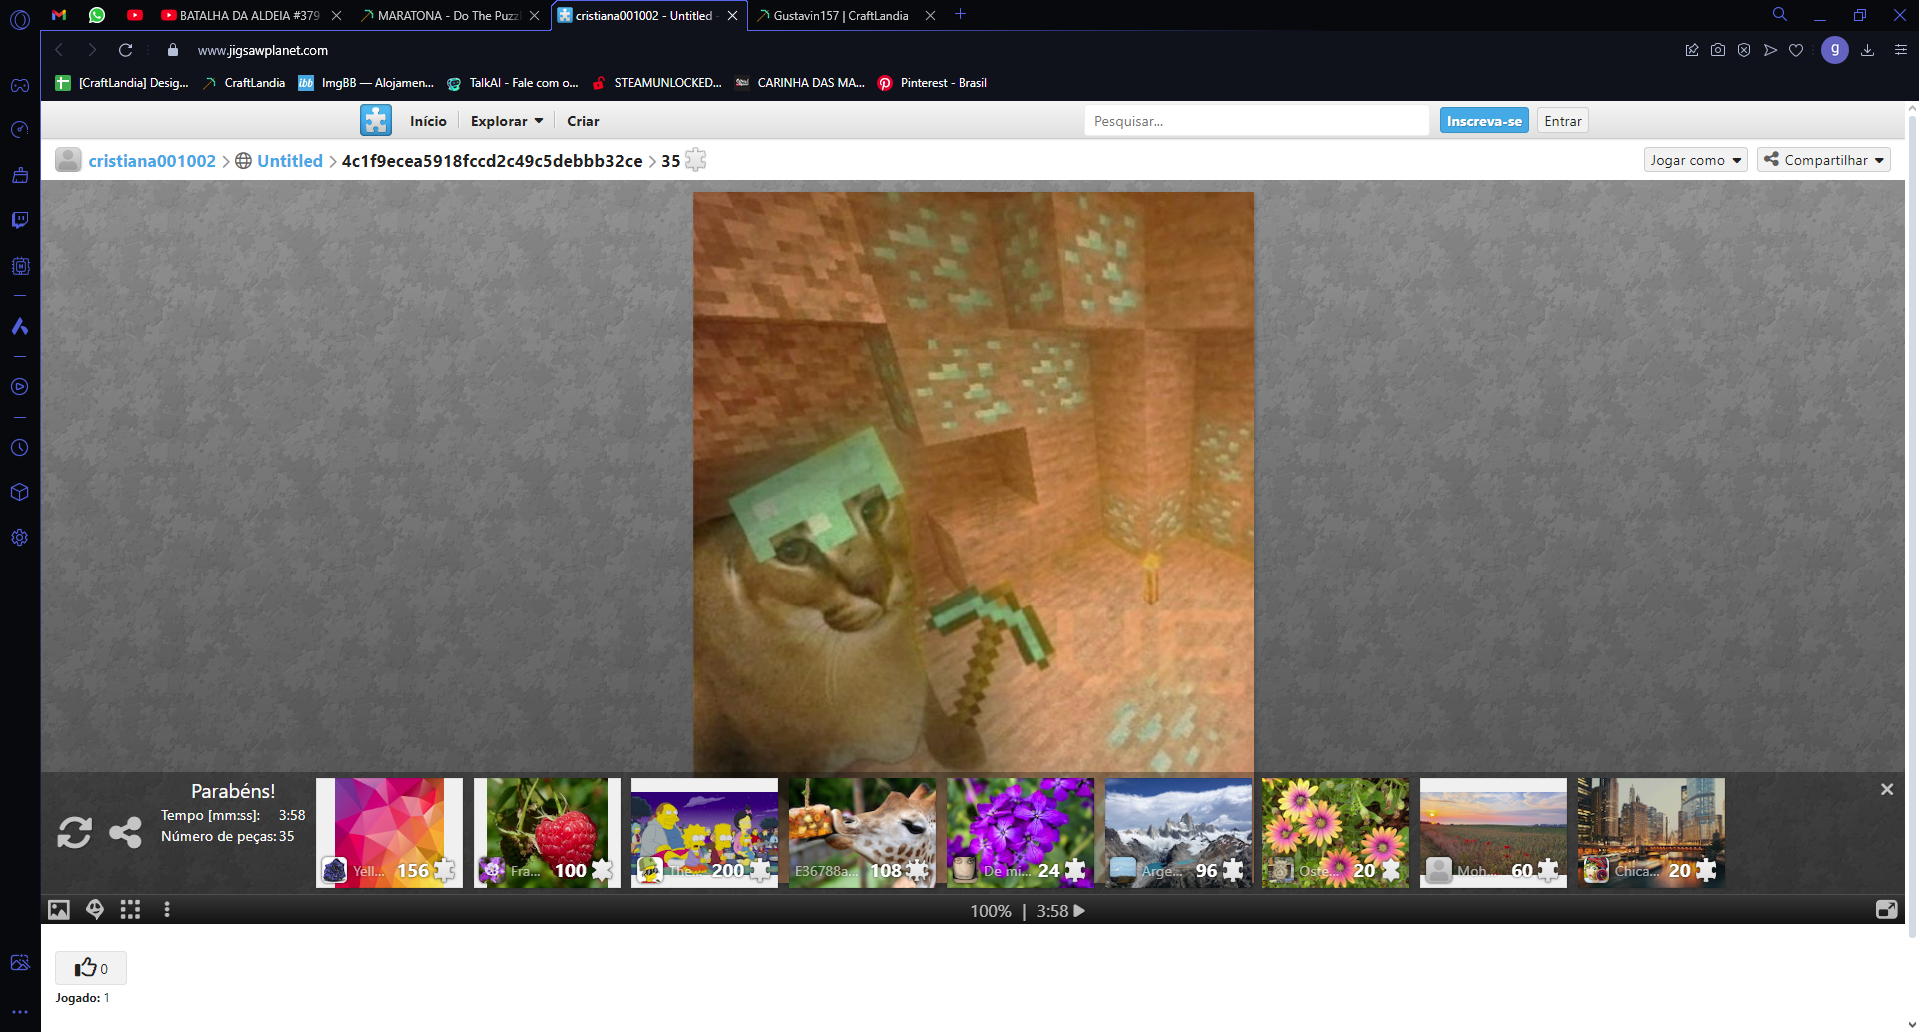Like the puzzle with thumbs-up button
Image resolution: width=1919 pixels, height=1032 pixels.
click(x=91, y=968)
